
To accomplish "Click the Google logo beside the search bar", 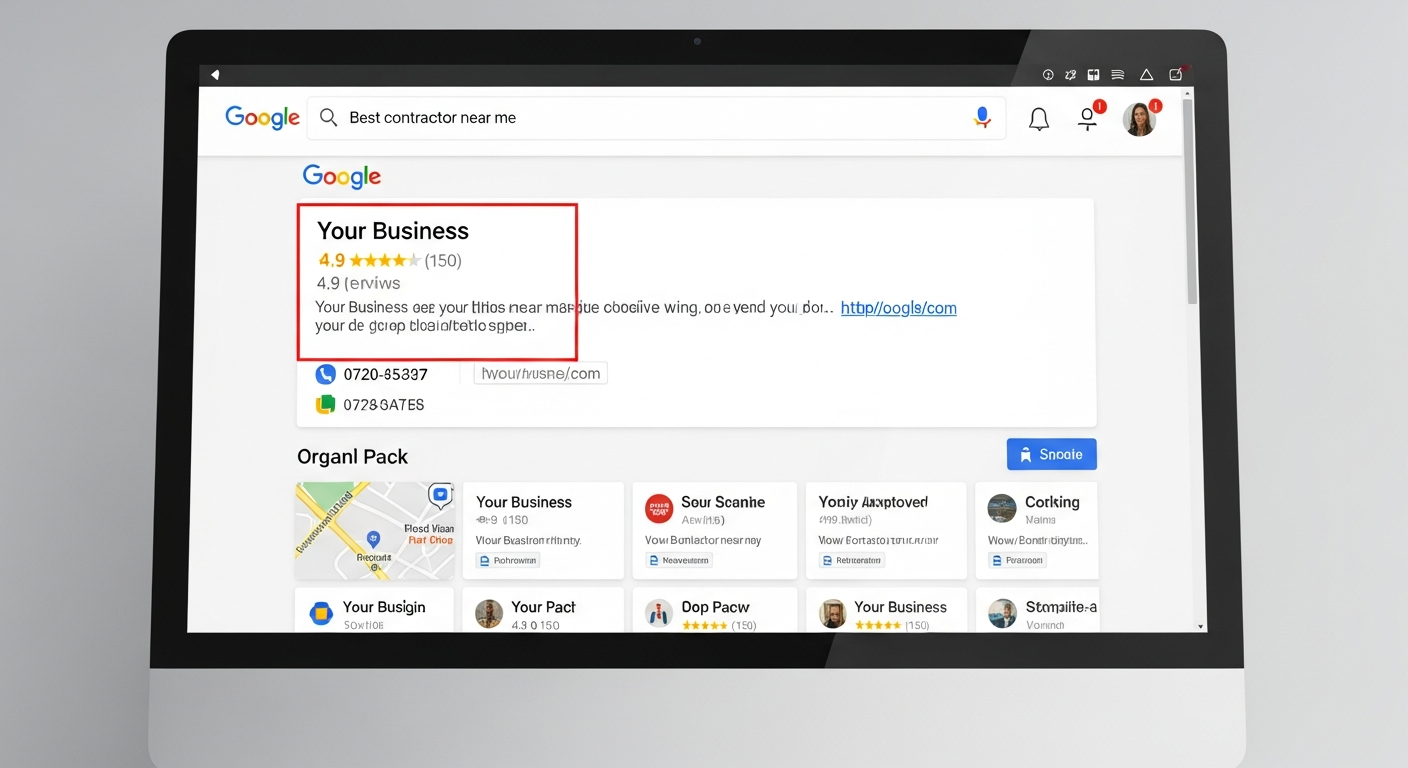I will click(262, 118).
